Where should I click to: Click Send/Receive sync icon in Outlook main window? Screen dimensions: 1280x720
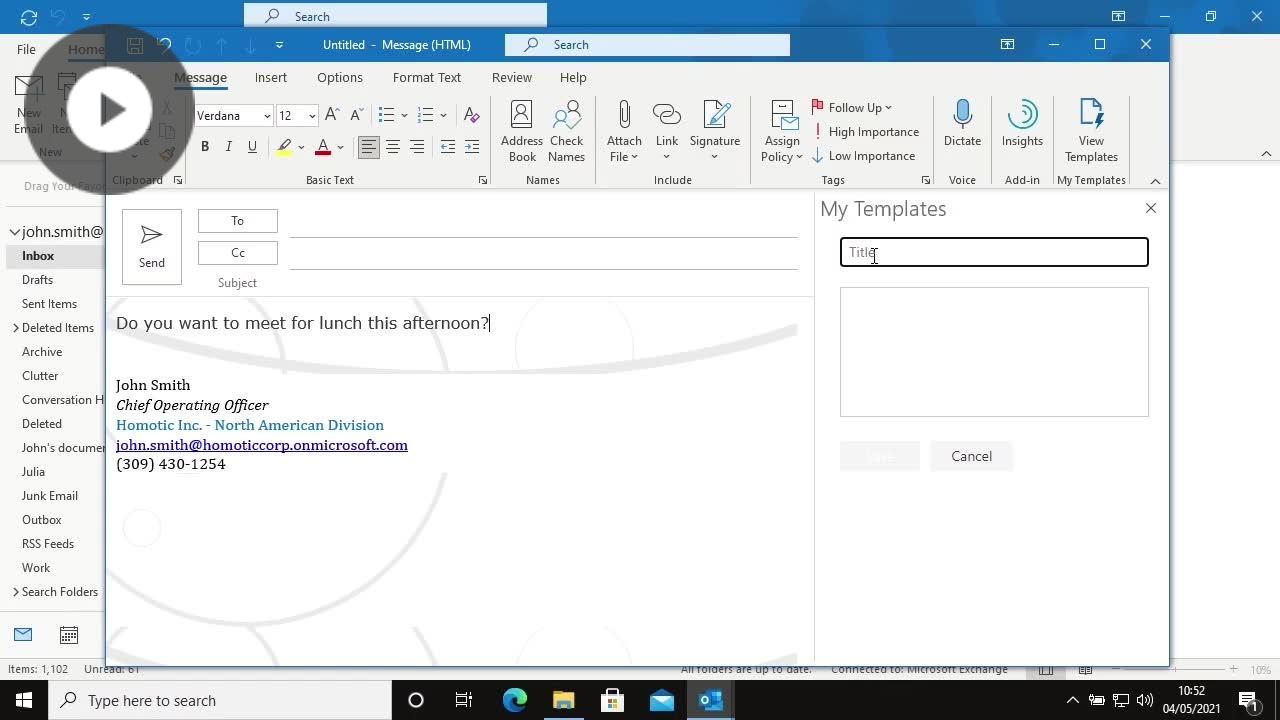click(x=28, y=17)
